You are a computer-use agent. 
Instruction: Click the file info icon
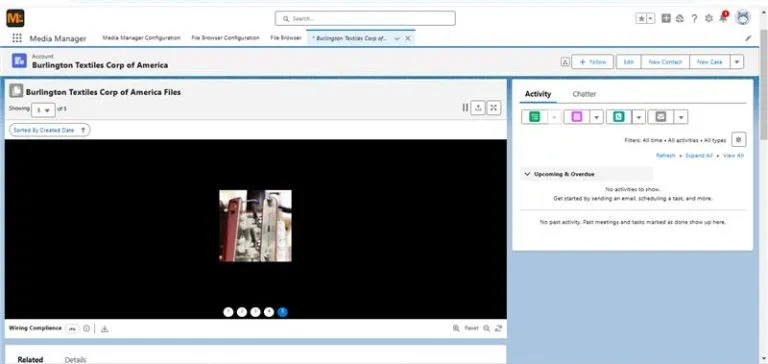click(87, 329)
